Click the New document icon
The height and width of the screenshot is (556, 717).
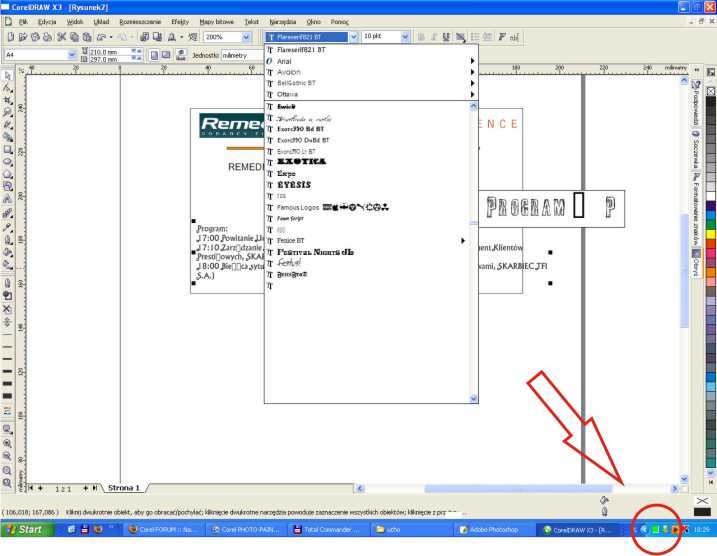point(9,36)
